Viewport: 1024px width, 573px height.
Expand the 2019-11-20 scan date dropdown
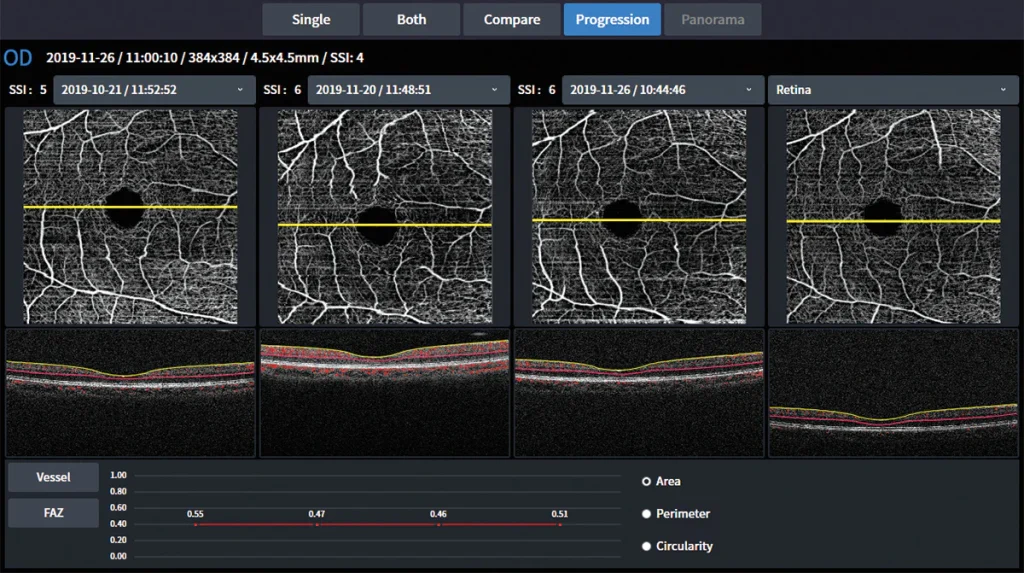(408, 90)
